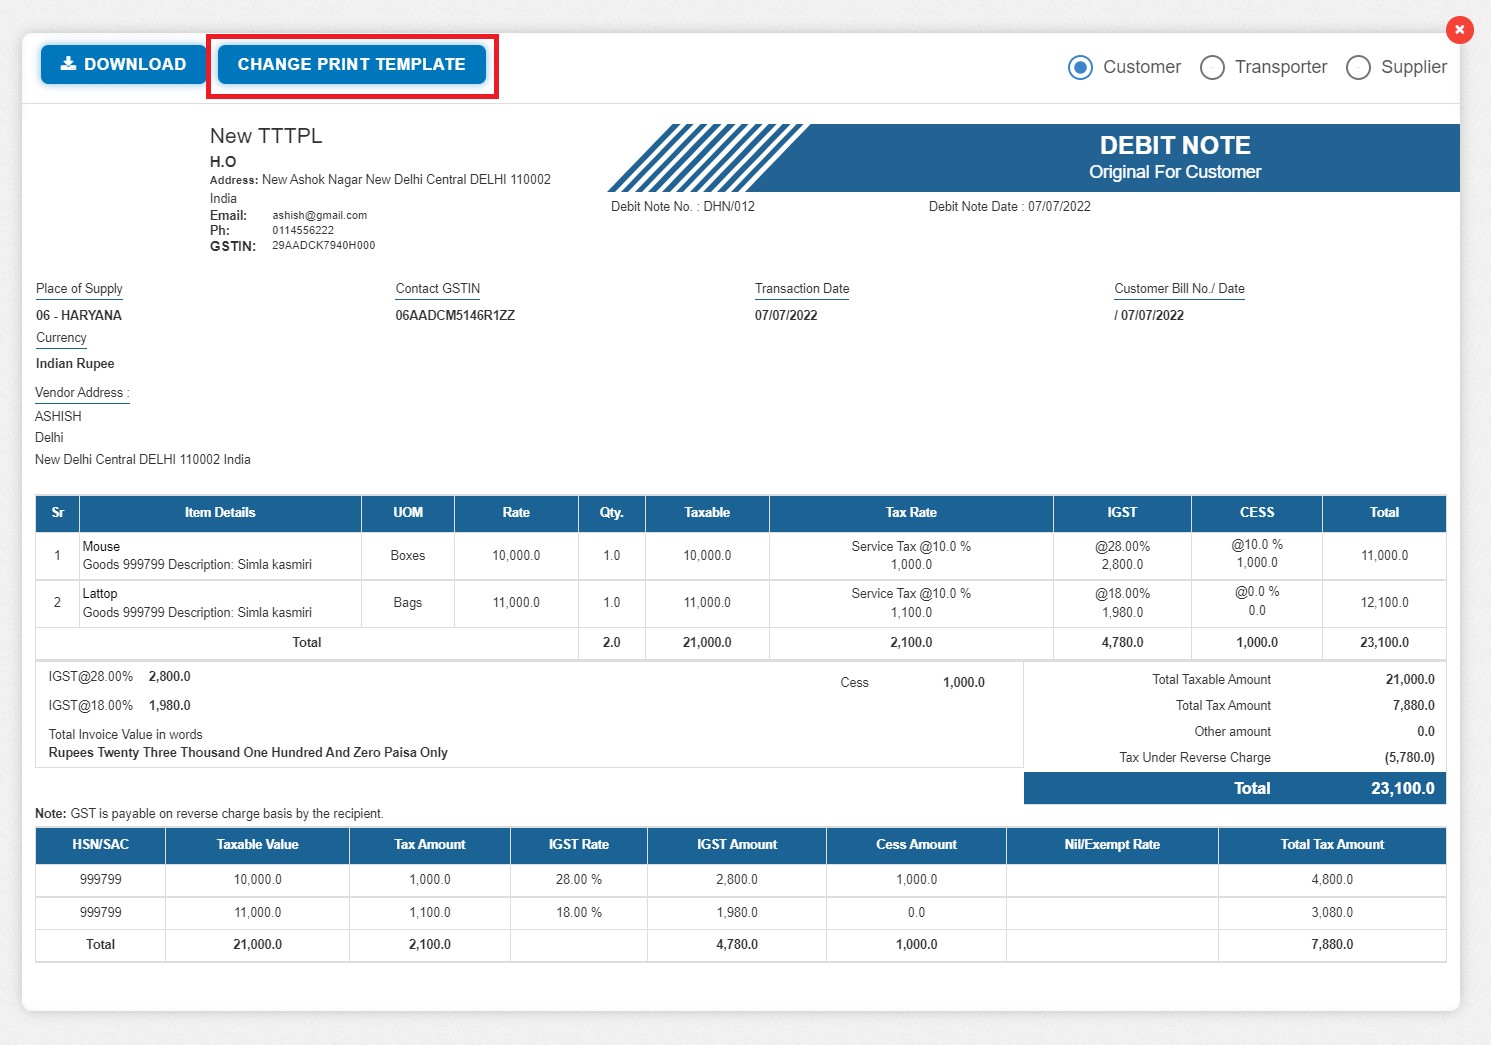
Task: Click the Download button
Action: 123,64
